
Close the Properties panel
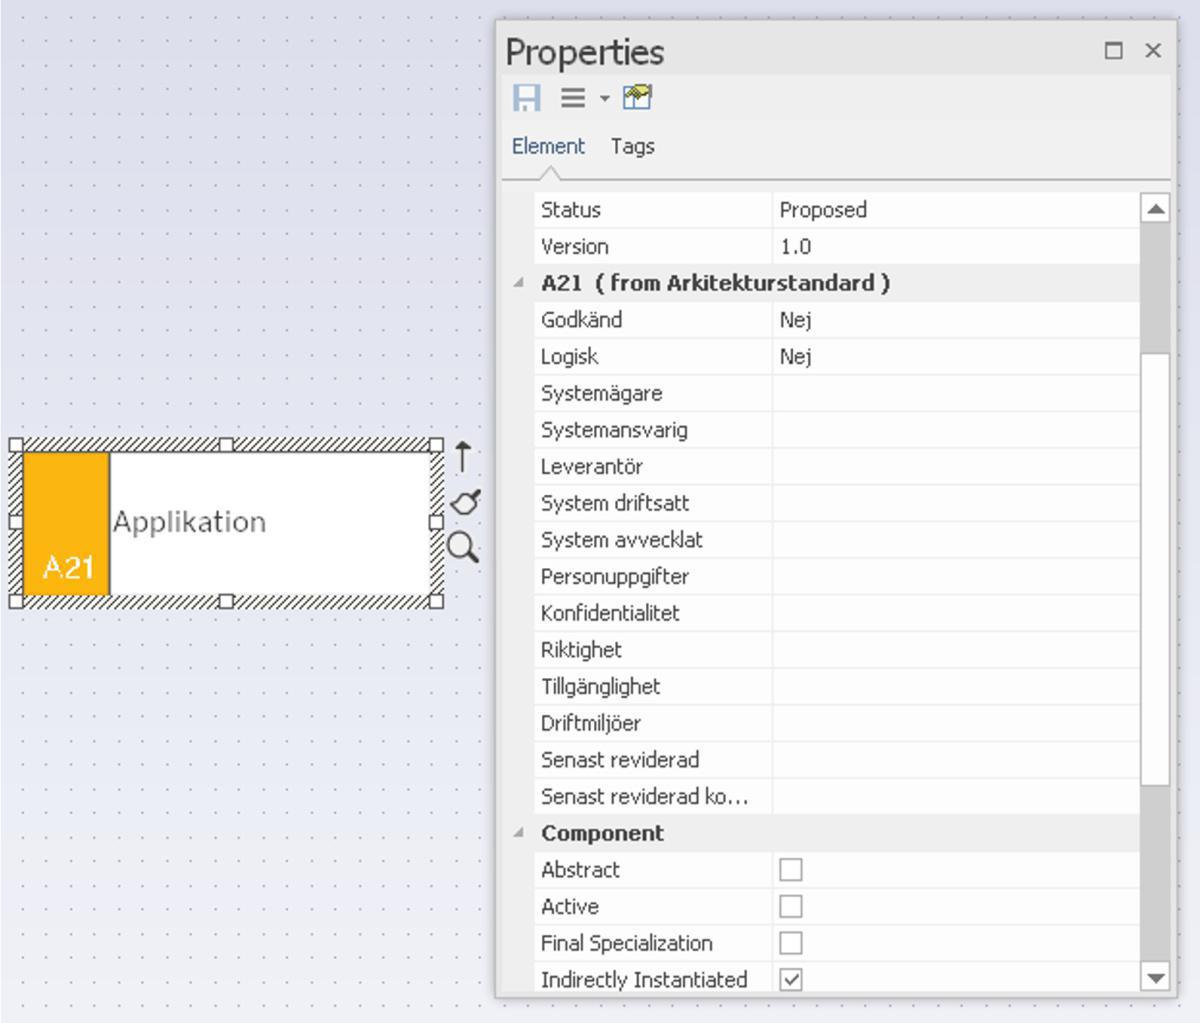(x=1153, y=51)
